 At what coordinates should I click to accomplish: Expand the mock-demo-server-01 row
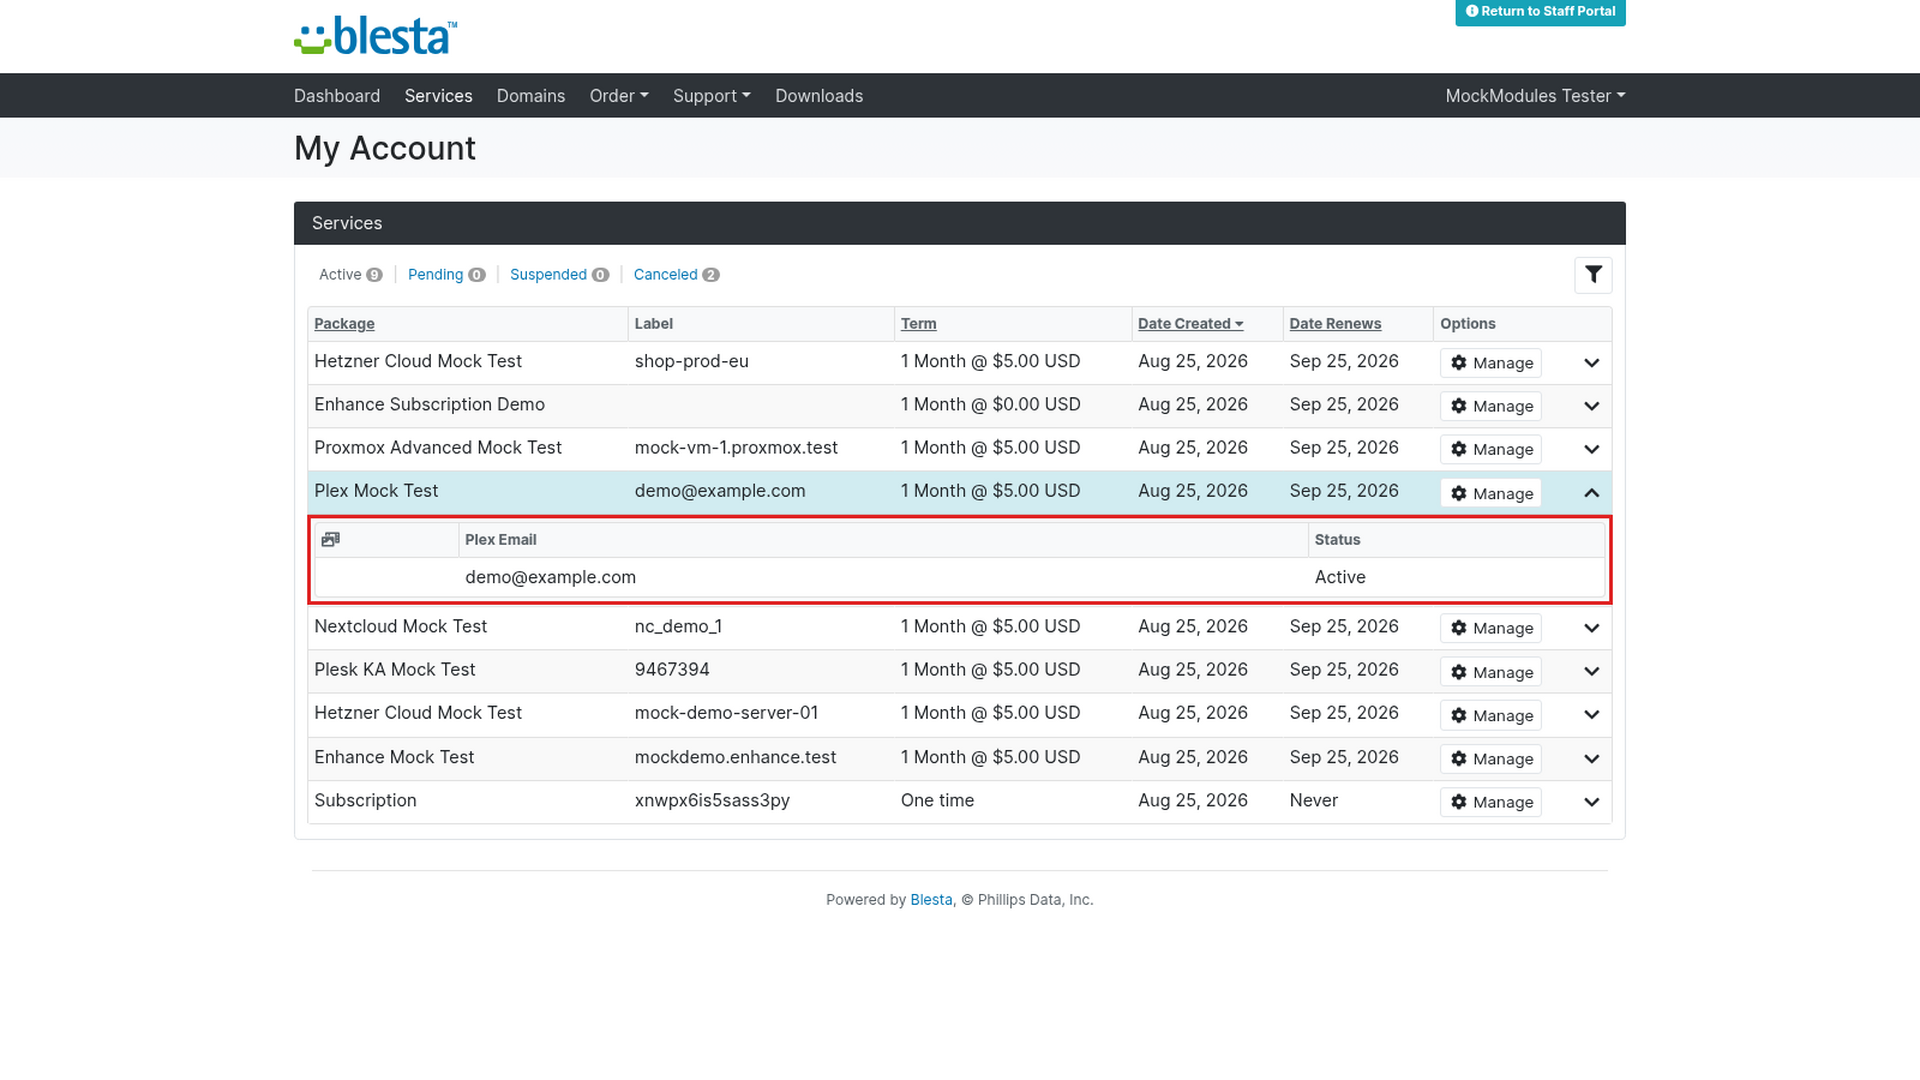pos(1592,715)
